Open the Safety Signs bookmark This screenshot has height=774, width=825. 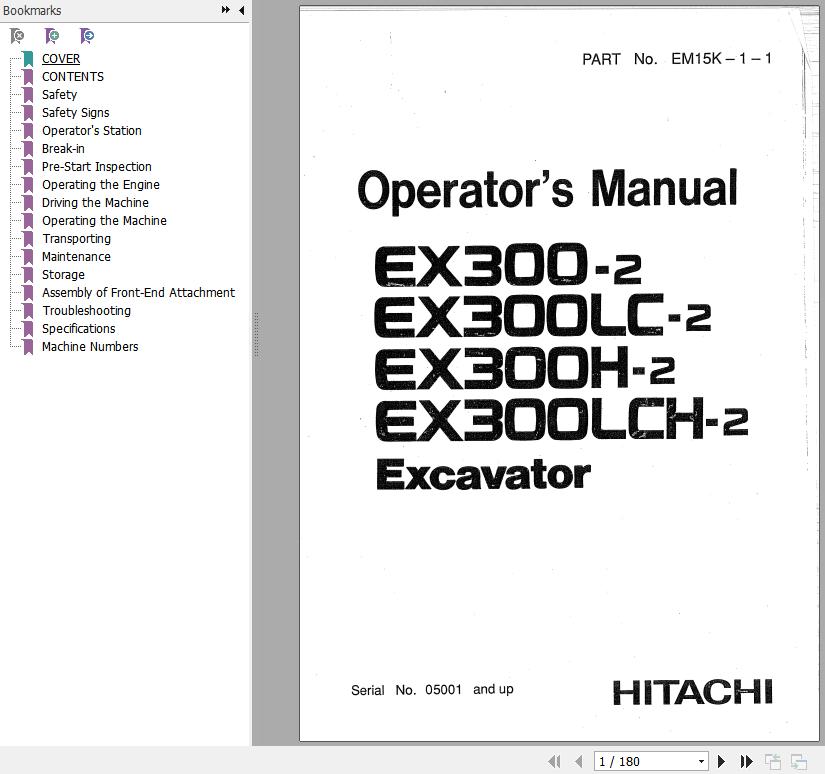(76, 112)
